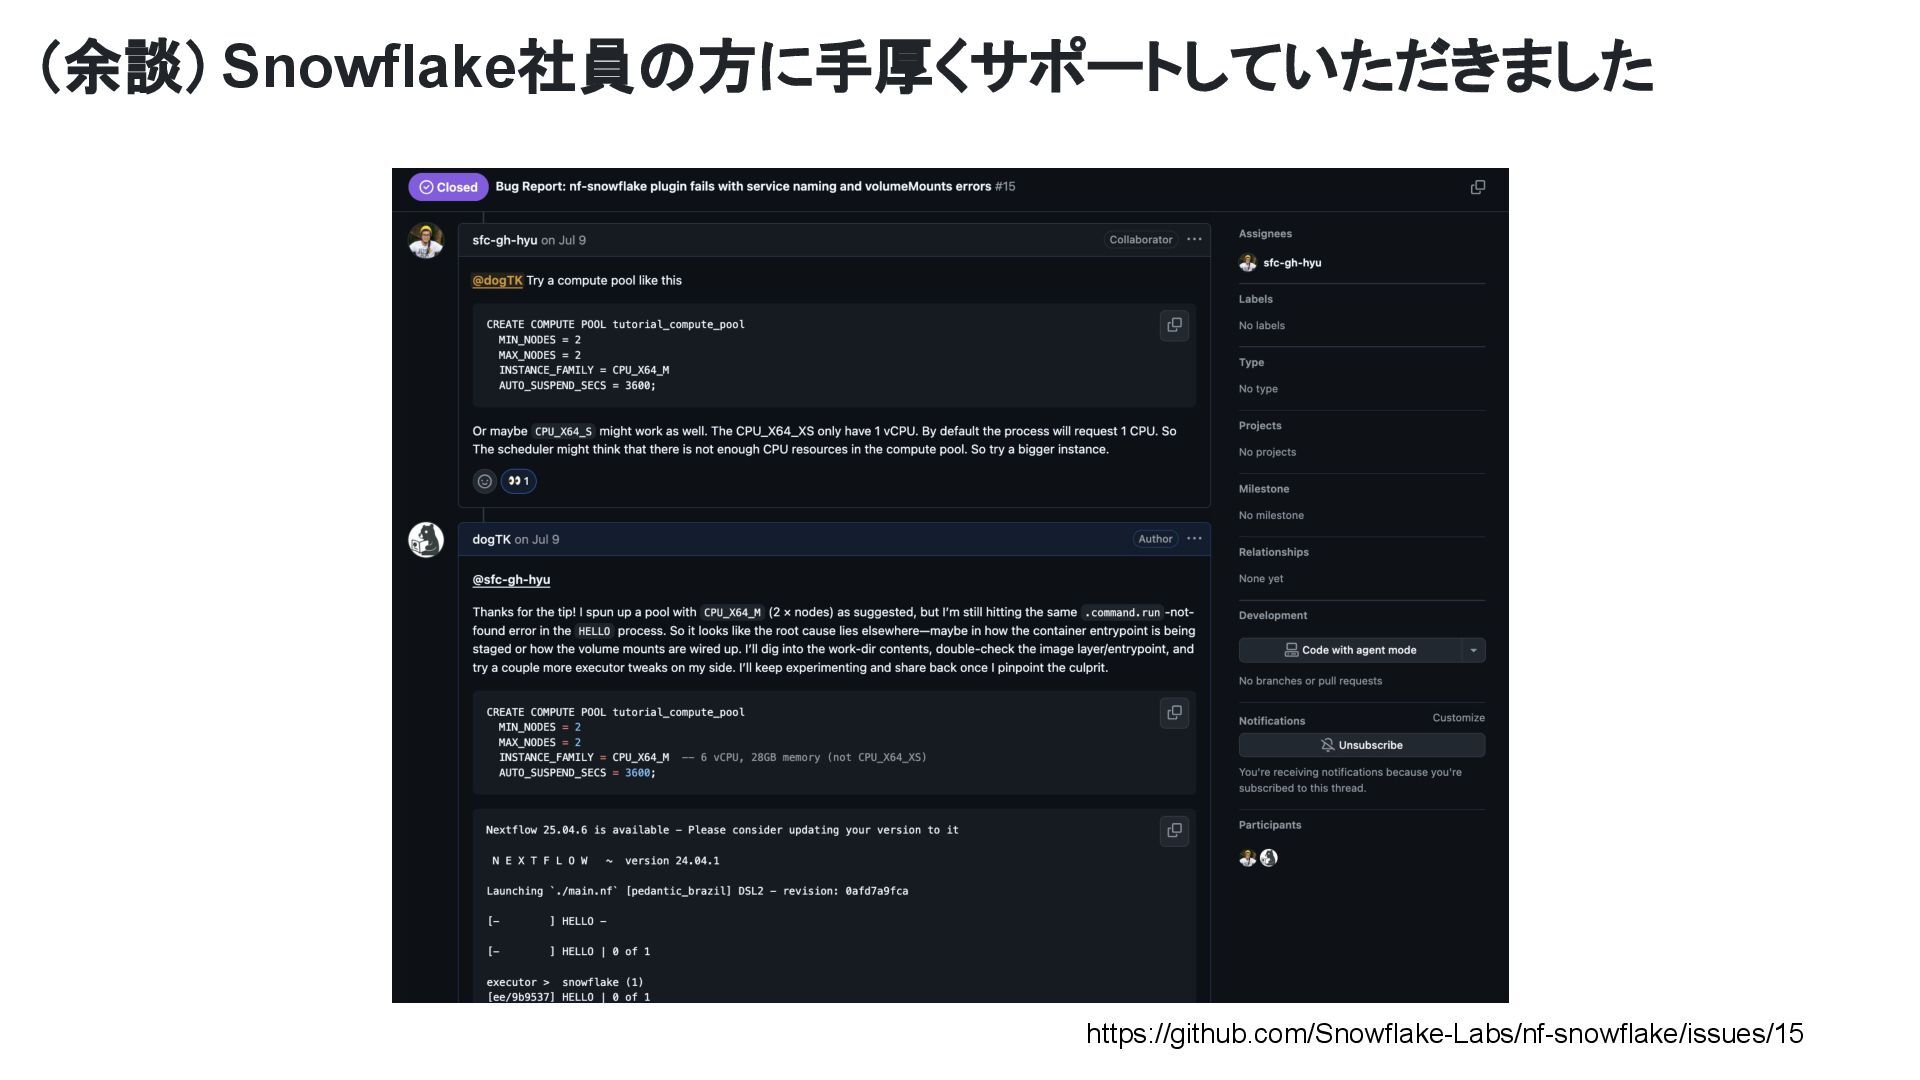
Task: Unsubscribe from thread notifications
Action: pyautogui.click(x=1361, y=745)
